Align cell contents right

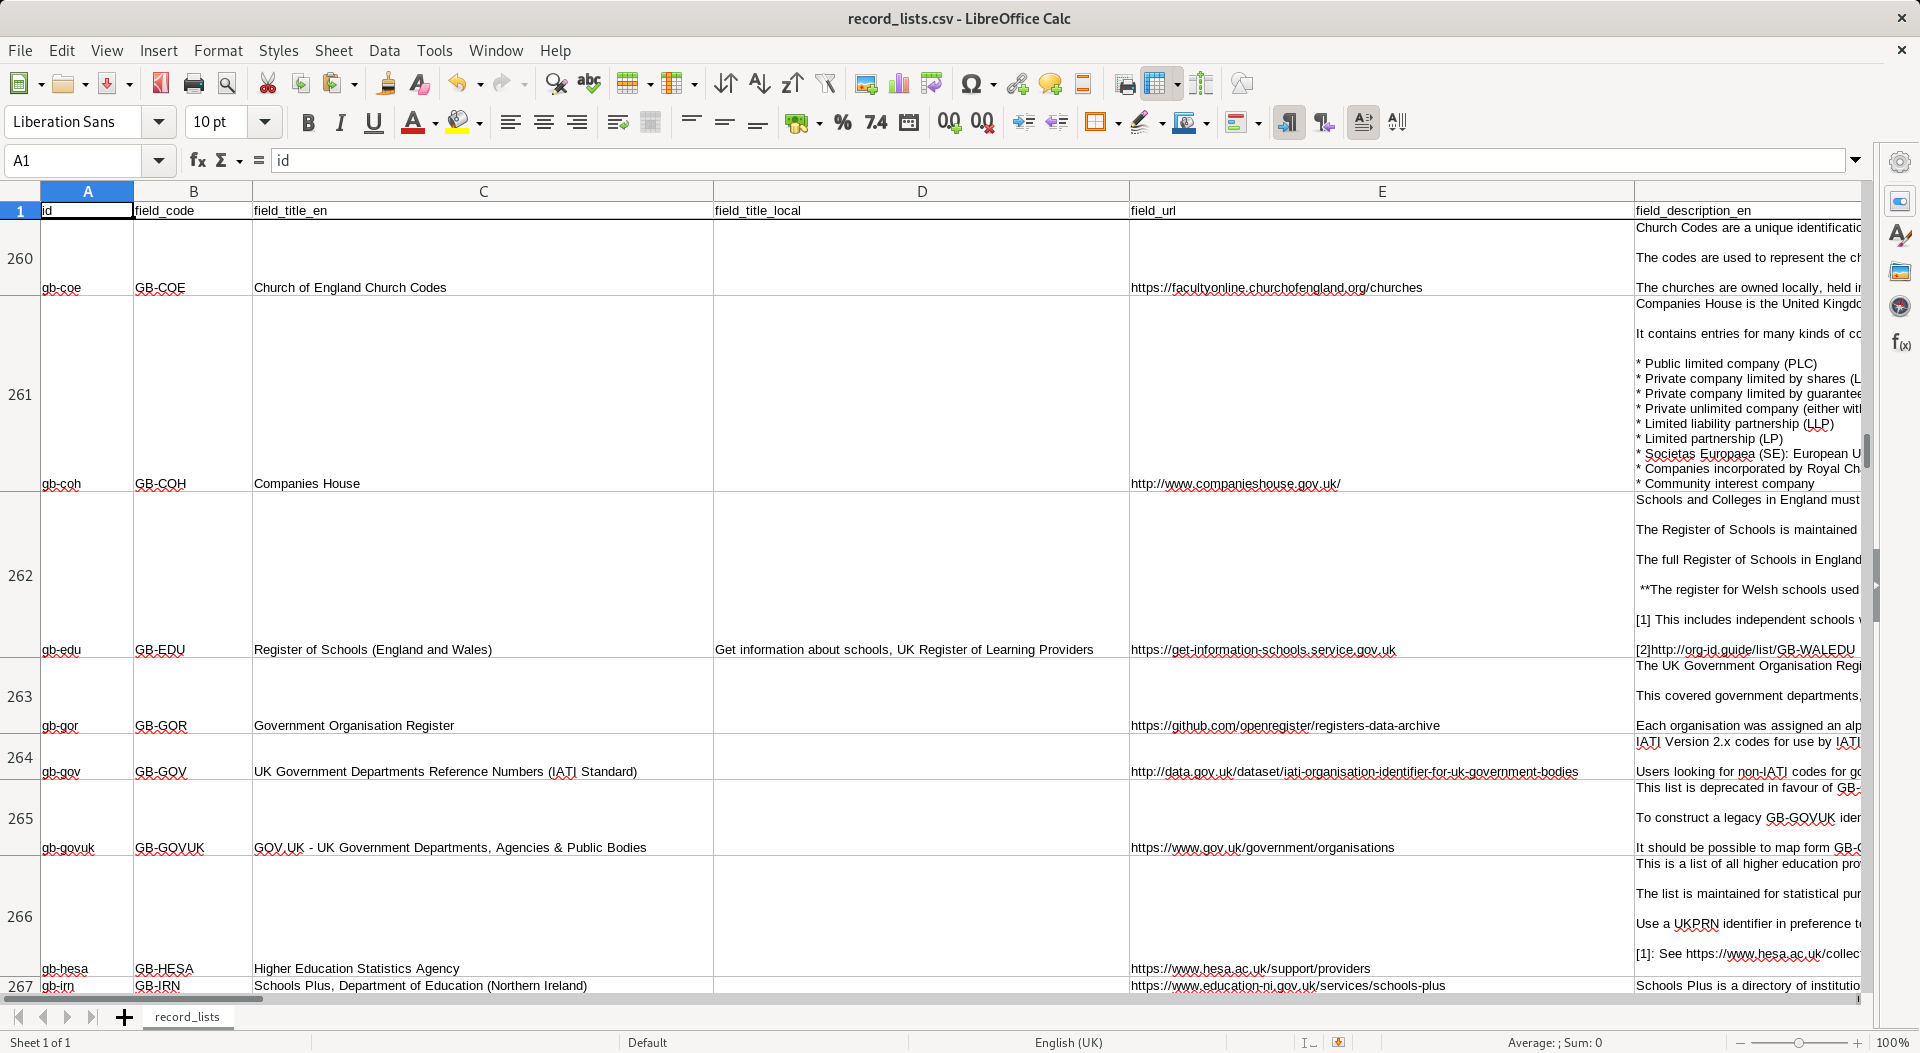tap(577, 122)
